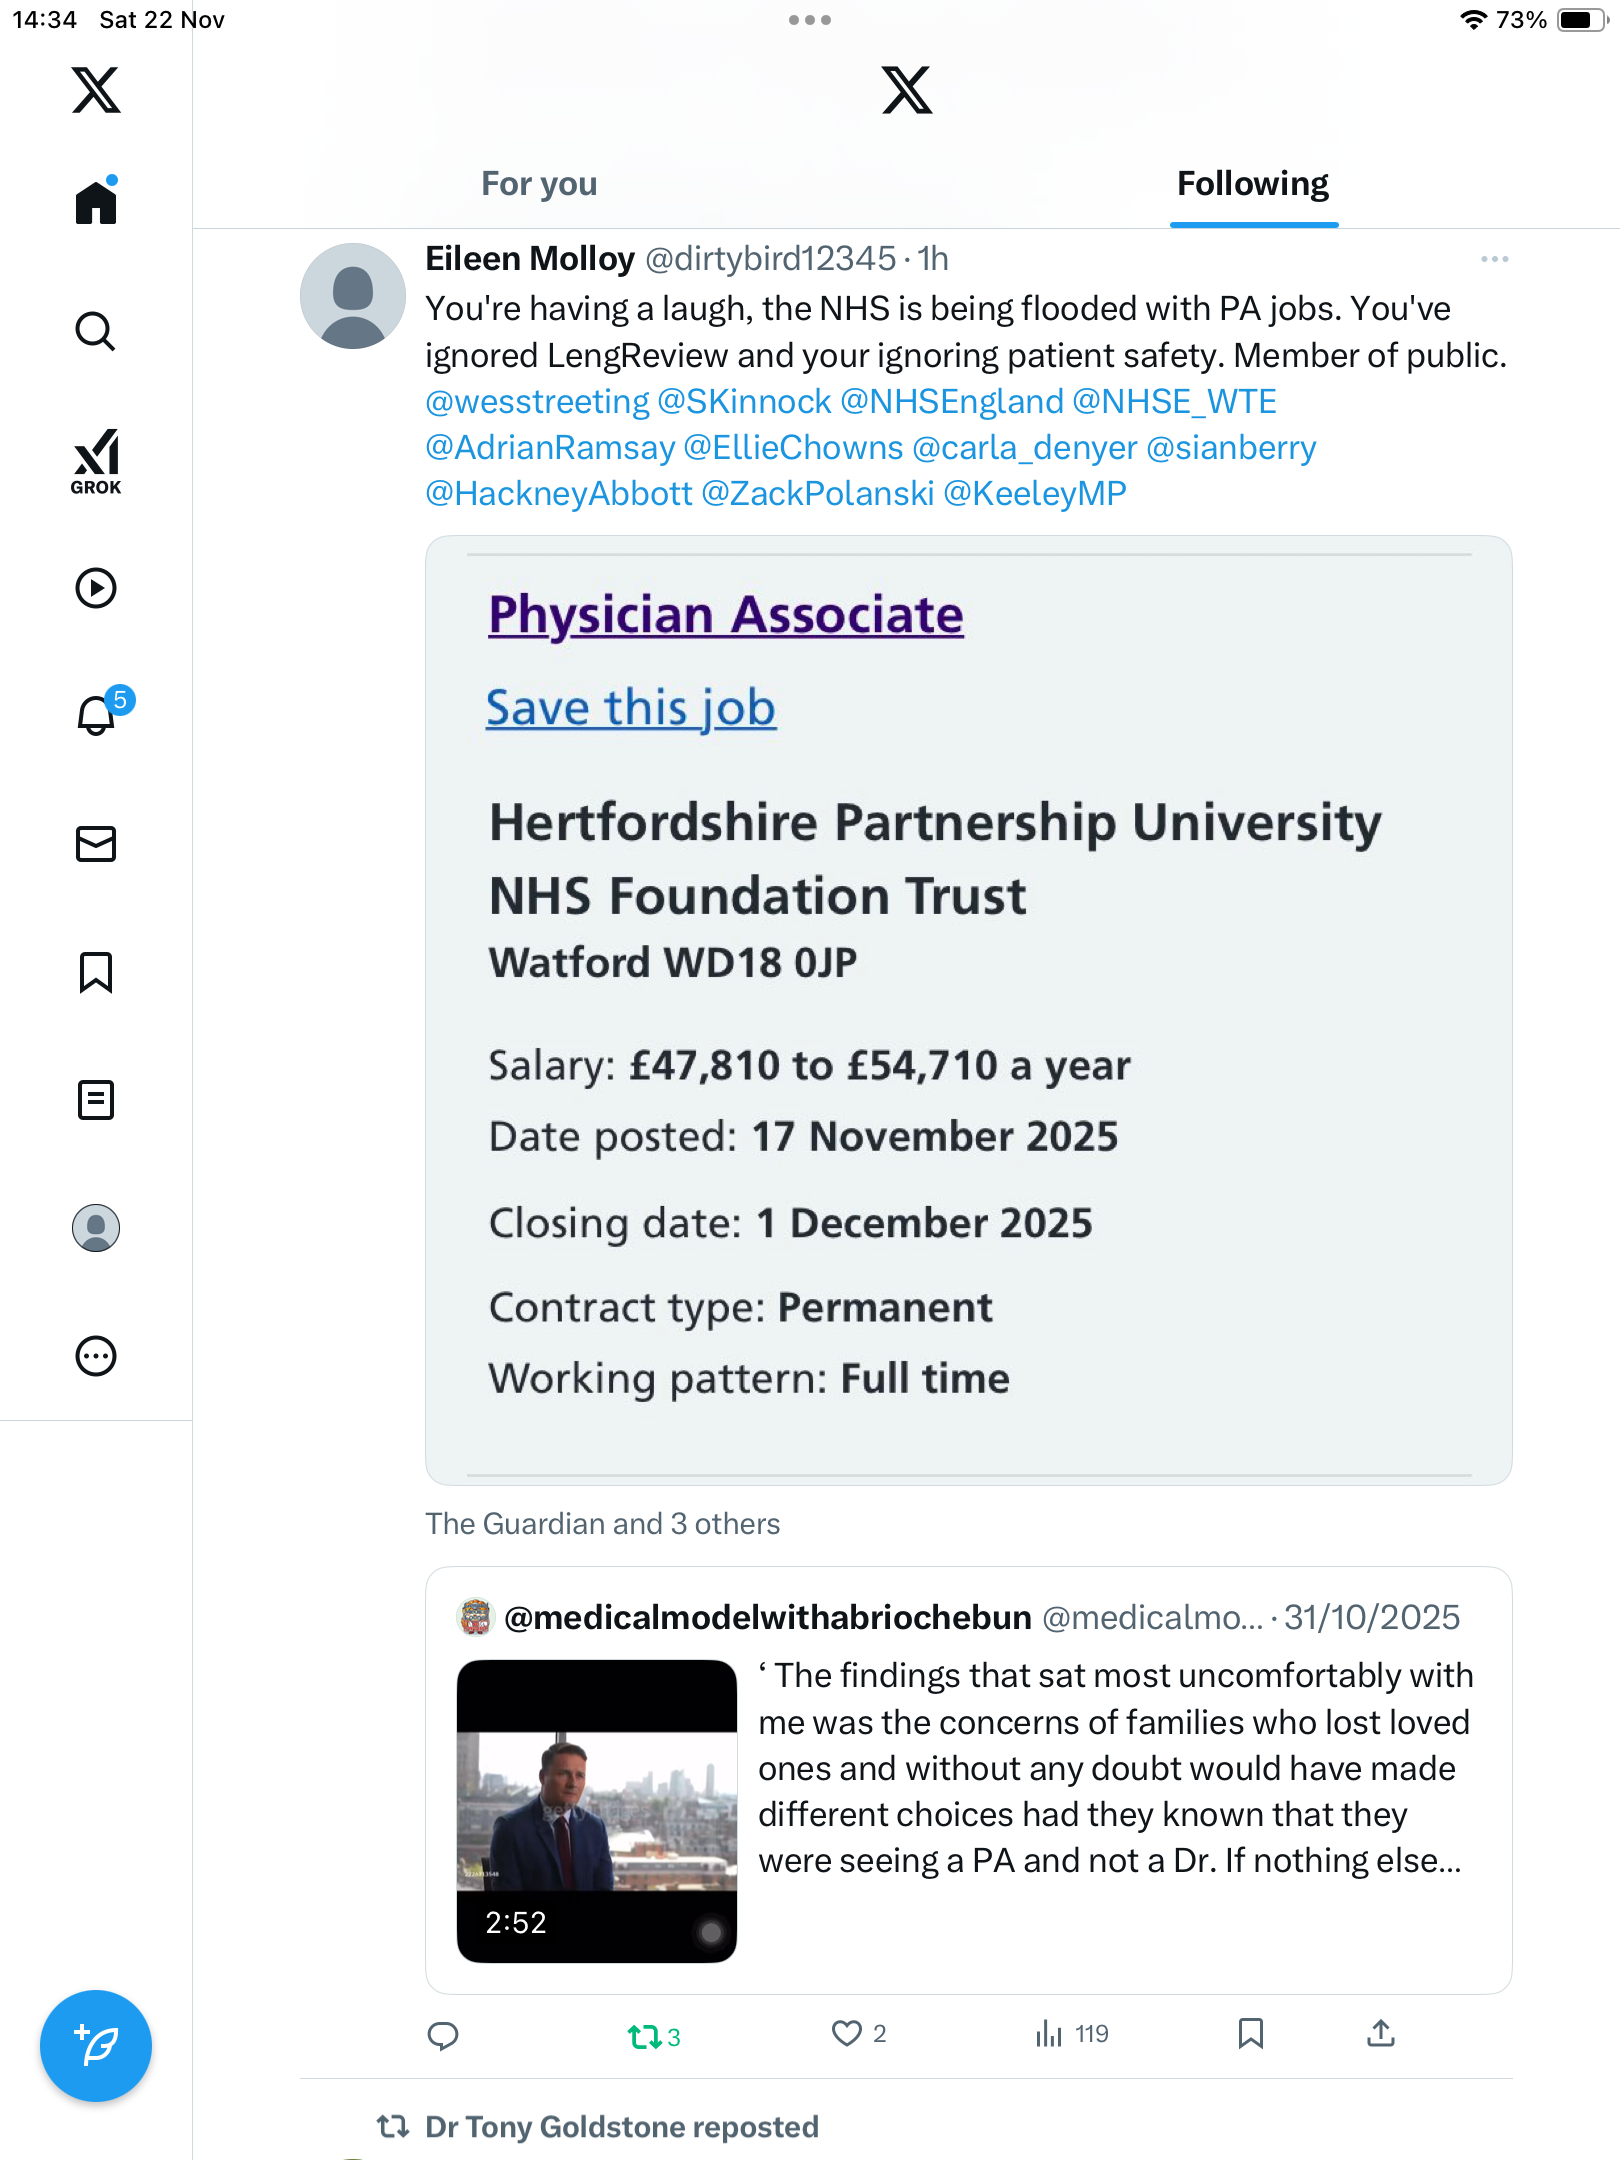Image resolution: width=1620 pixels, height=2160 pixels.
Task: Open Direct Messages envelope icon
Action: pyautogui.click(x=96, y=844)
